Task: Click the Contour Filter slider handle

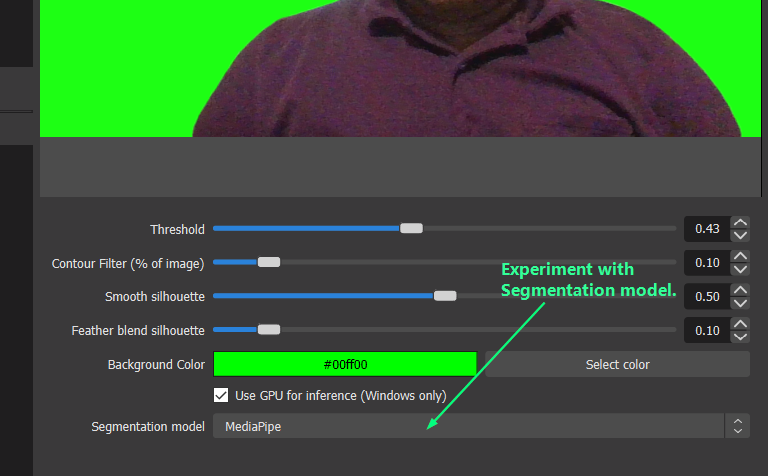Action: 268,262
